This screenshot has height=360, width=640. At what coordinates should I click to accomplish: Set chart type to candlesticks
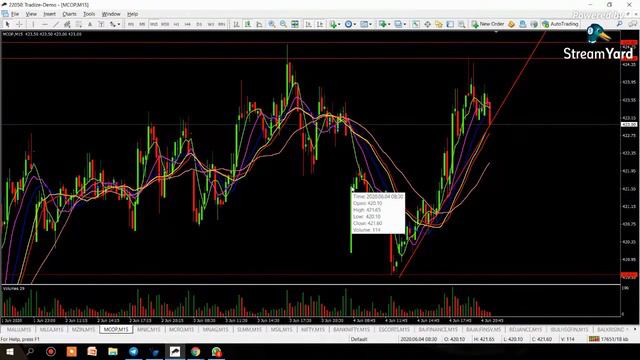tap(248, 24)
